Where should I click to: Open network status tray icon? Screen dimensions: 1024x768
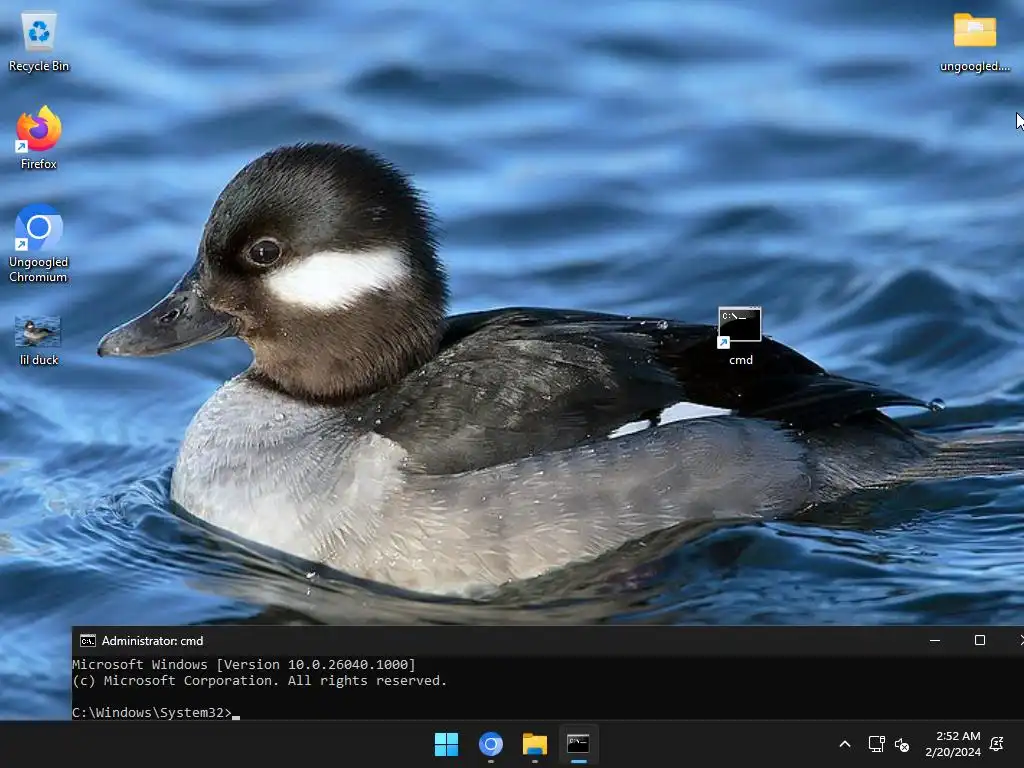point(876,744)
